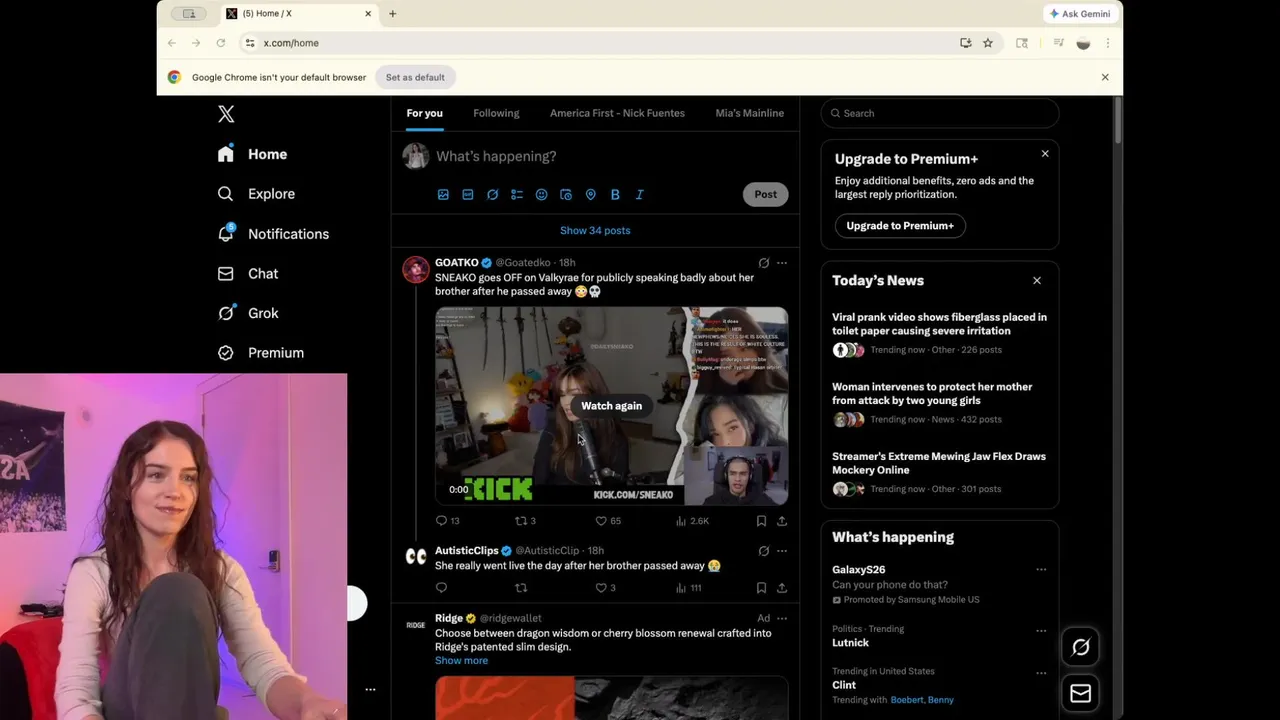Open a new Chrome tab

(393, 14)
